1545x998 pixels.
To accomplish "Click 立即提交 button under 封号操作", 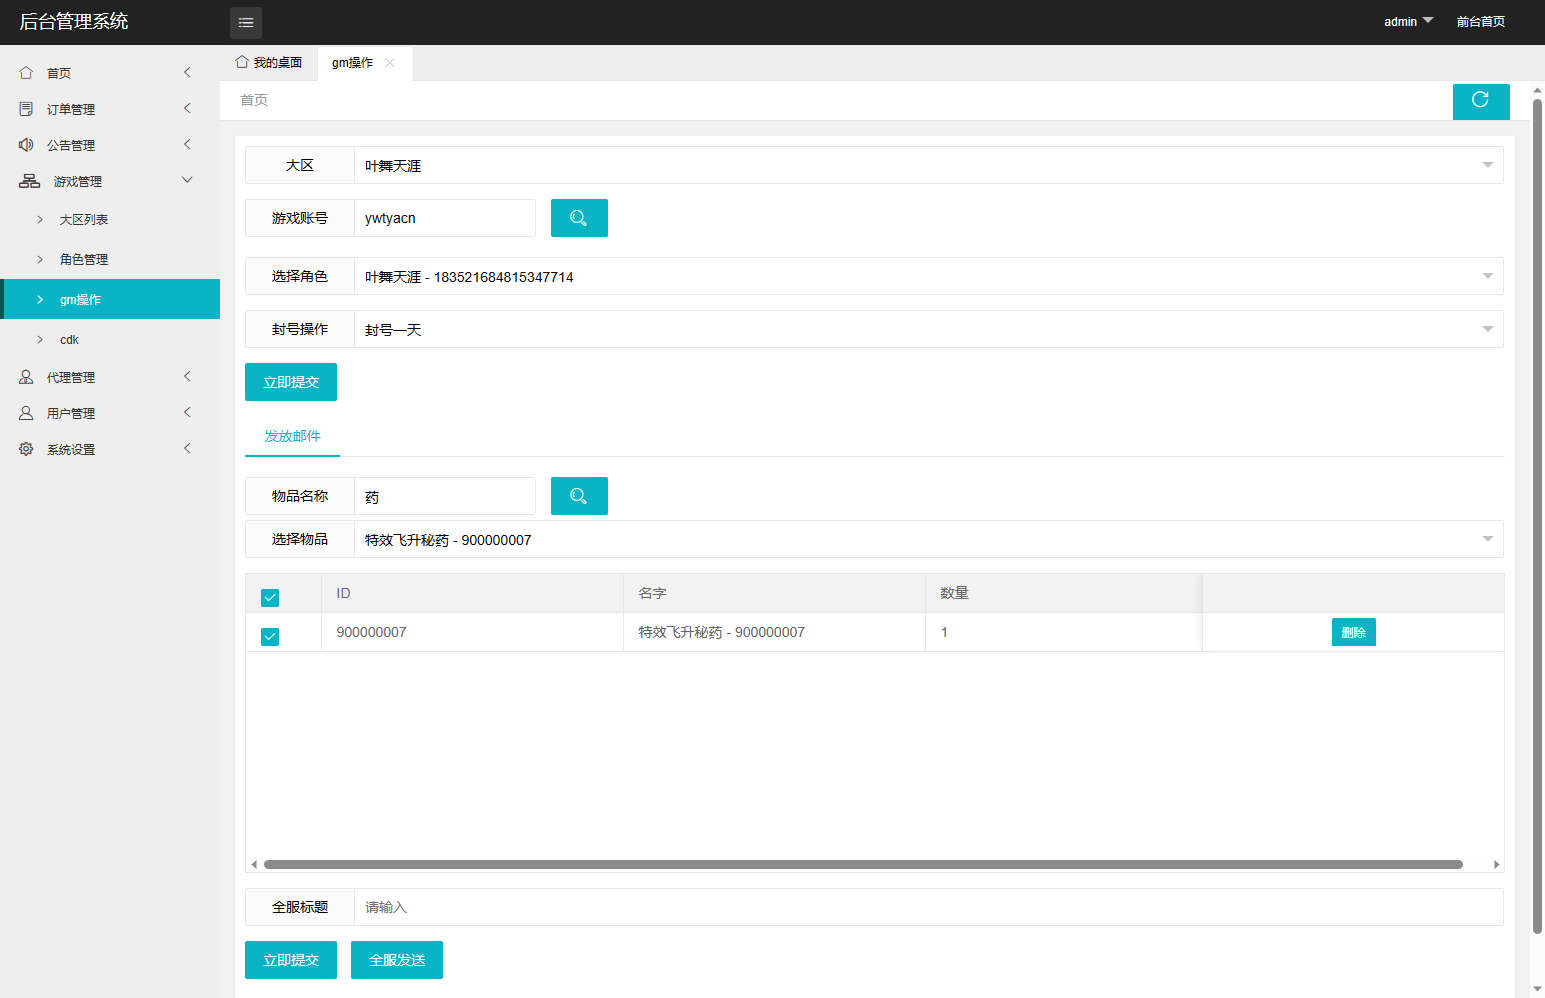I will pyautogui.click(x=291, y=382).
